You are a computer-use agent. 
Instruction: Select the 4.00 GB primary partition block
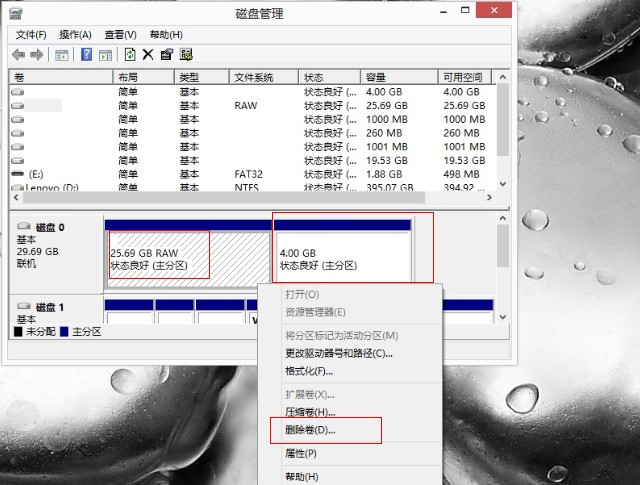(x=342, y=255)
